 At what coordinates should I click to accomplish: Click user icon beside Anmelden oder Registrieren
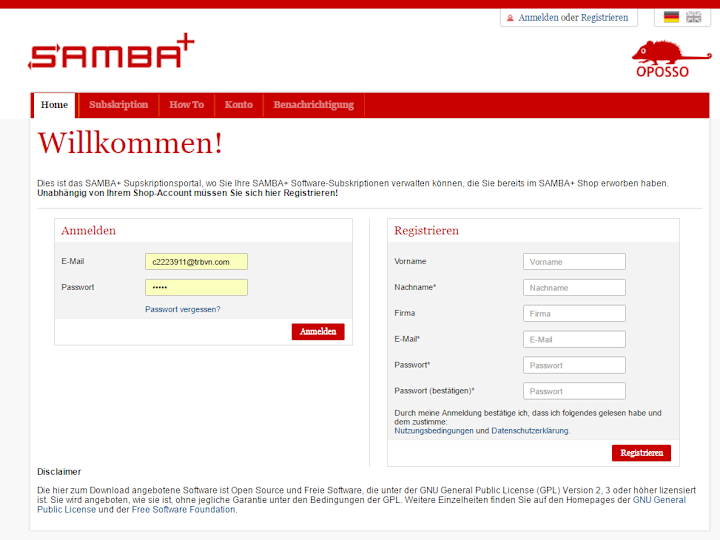point(510,18)
